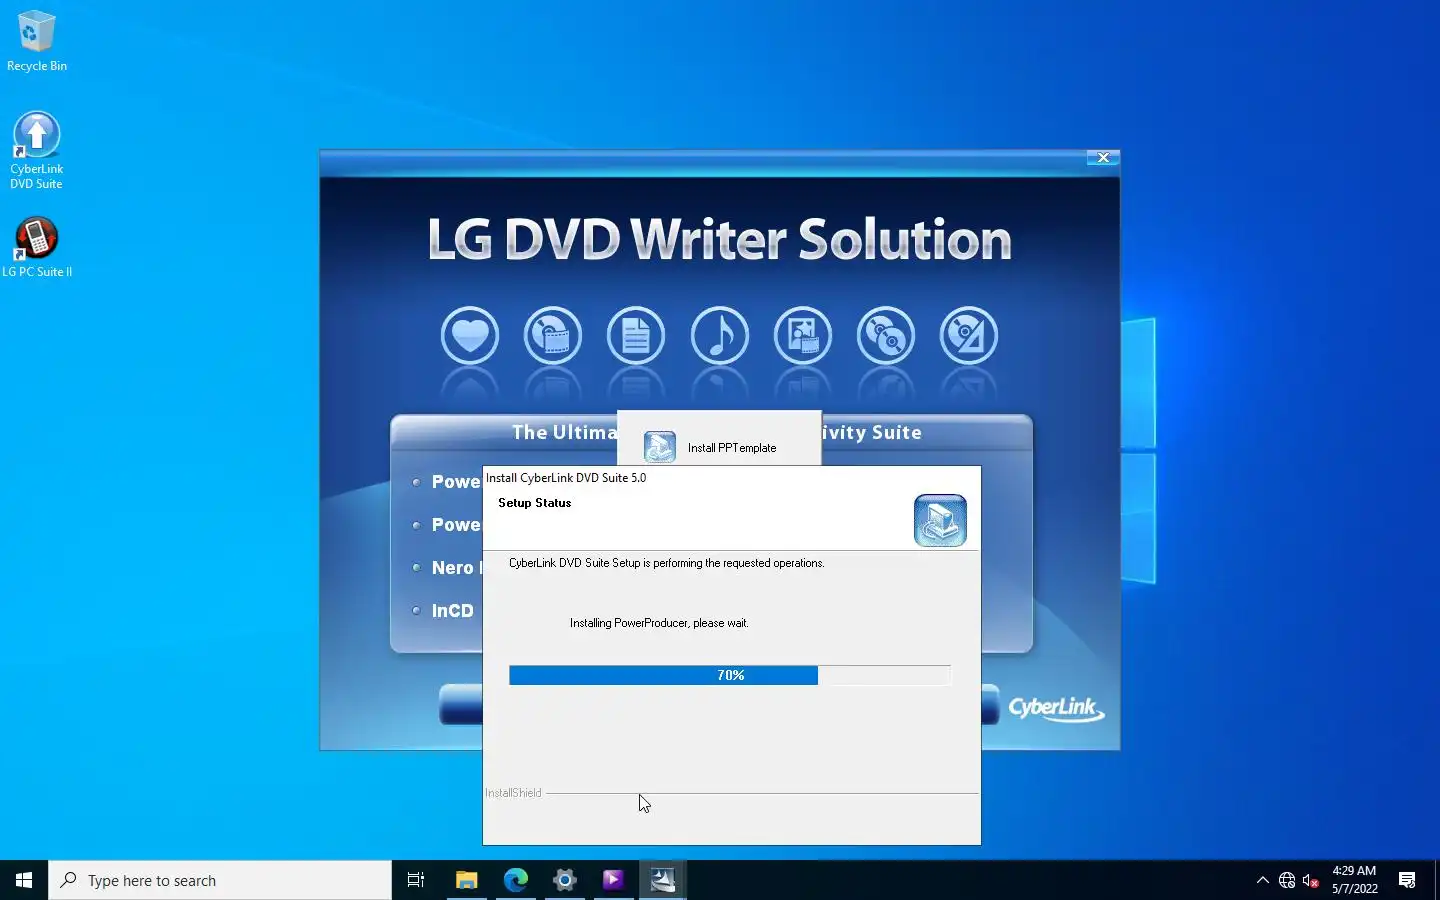Click the purple media app taskbar icon
The width and height of the screenshot is (1440, 900).
(x=613, y=880)
